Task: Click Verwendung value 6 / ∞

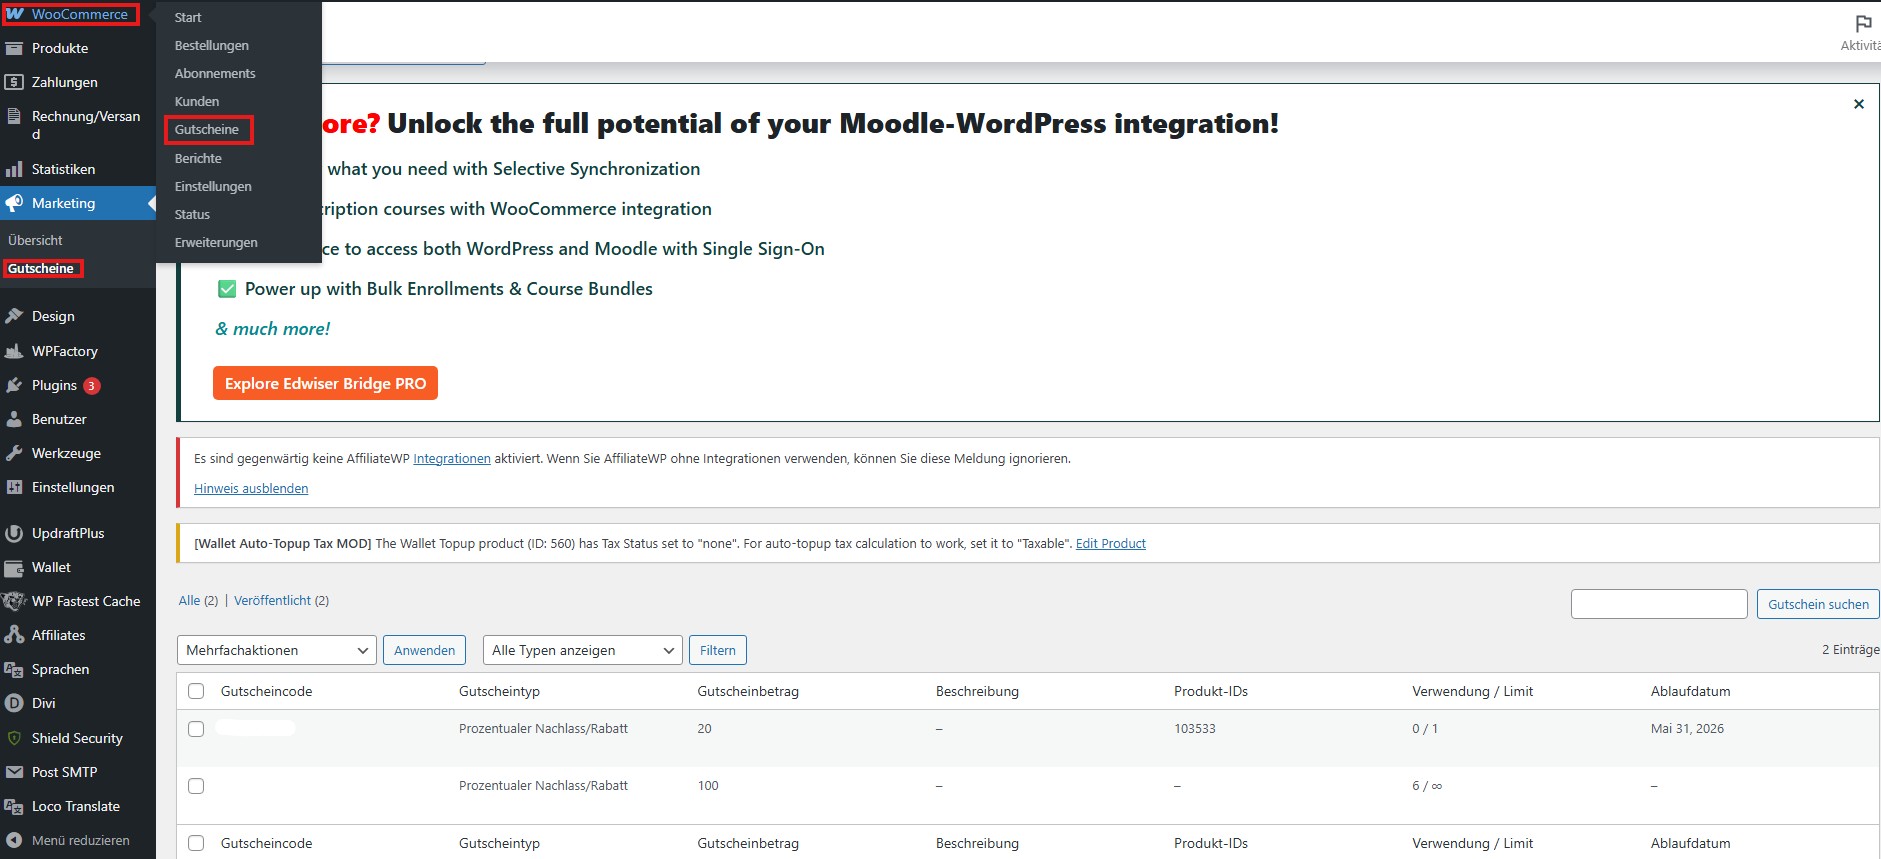Action: [1427, 786]
